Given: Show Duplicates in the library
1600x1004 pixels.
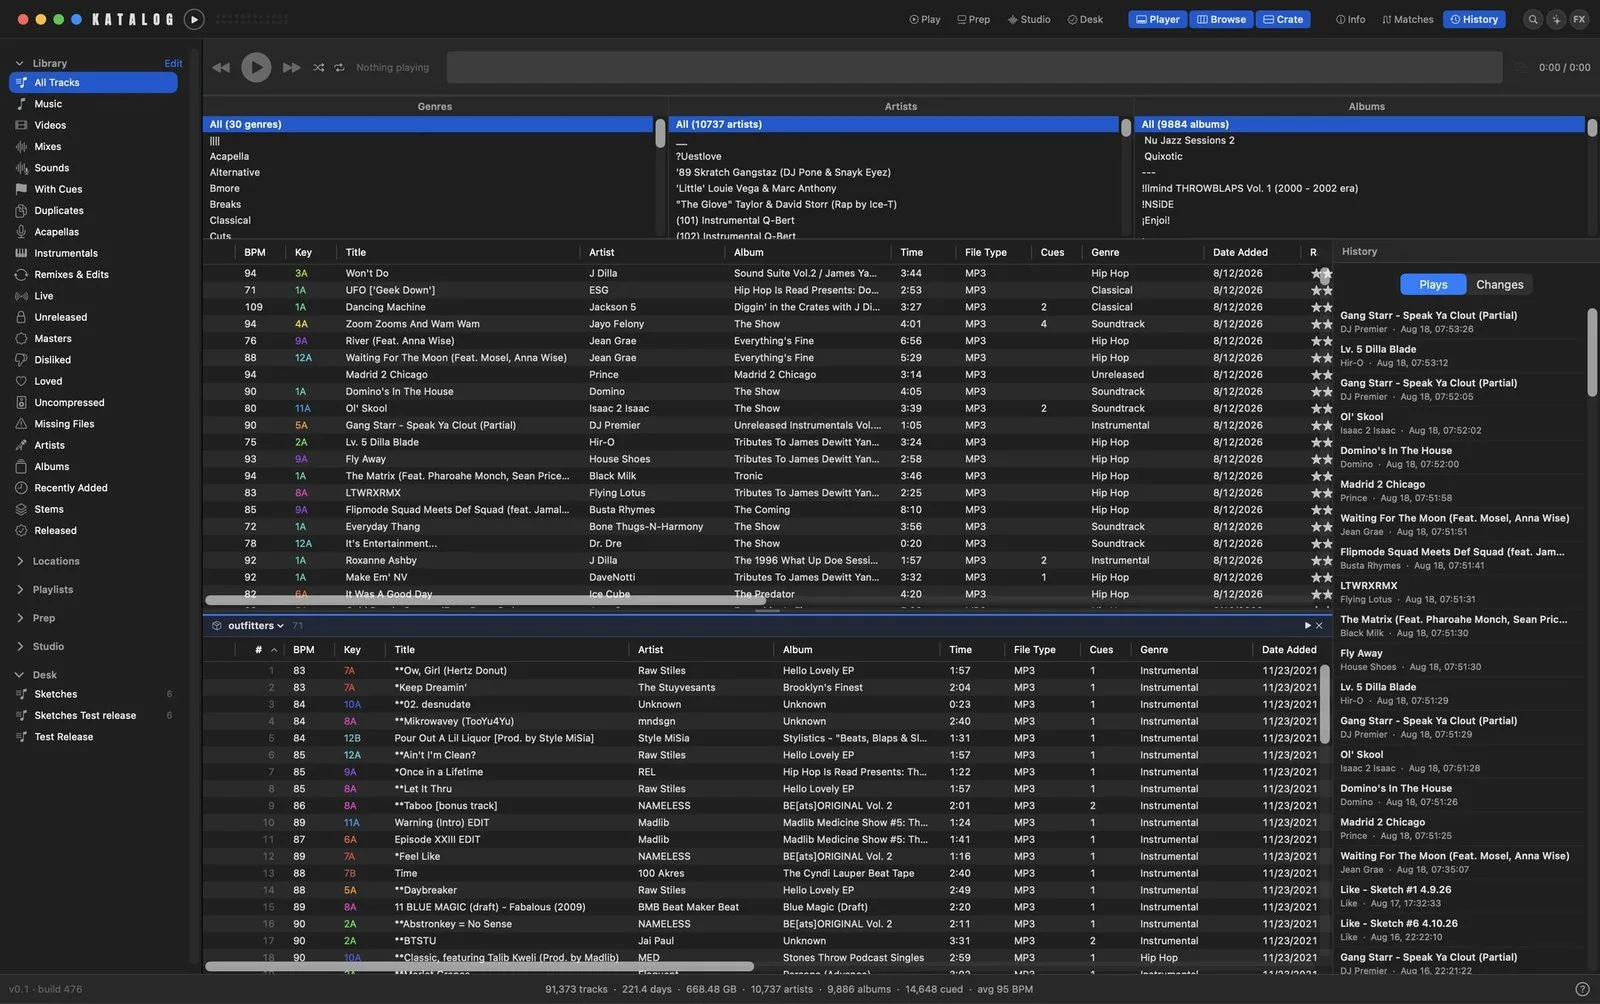Looking at the screenshot, I should pyautogui.click(x=93, y=211).
